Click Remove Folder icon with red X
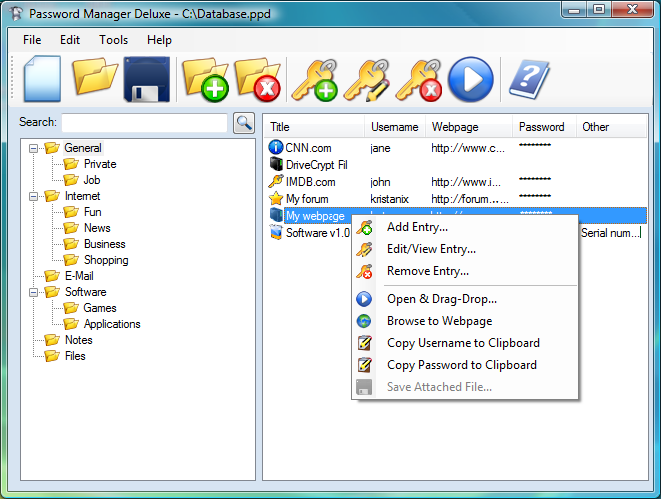The height and width of the screenshot is (499, 661). (x=257, y=79)
